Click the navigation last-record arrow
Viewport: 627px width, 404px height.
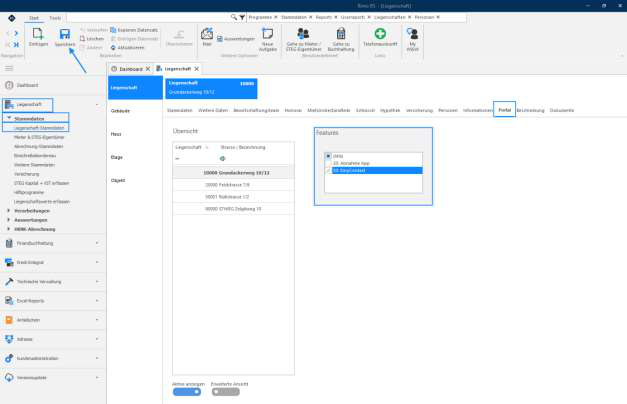point(16,44)
